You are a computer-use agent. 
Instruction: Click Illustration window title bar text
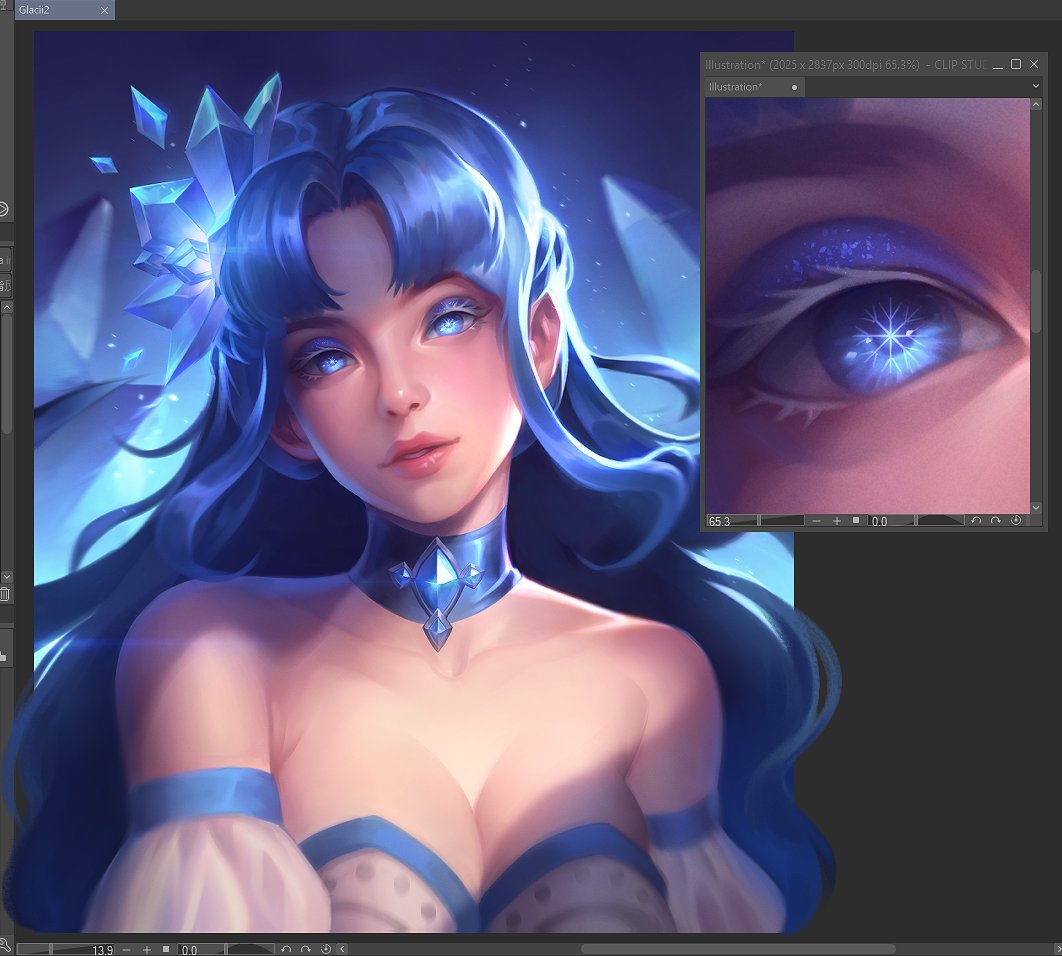846,64
